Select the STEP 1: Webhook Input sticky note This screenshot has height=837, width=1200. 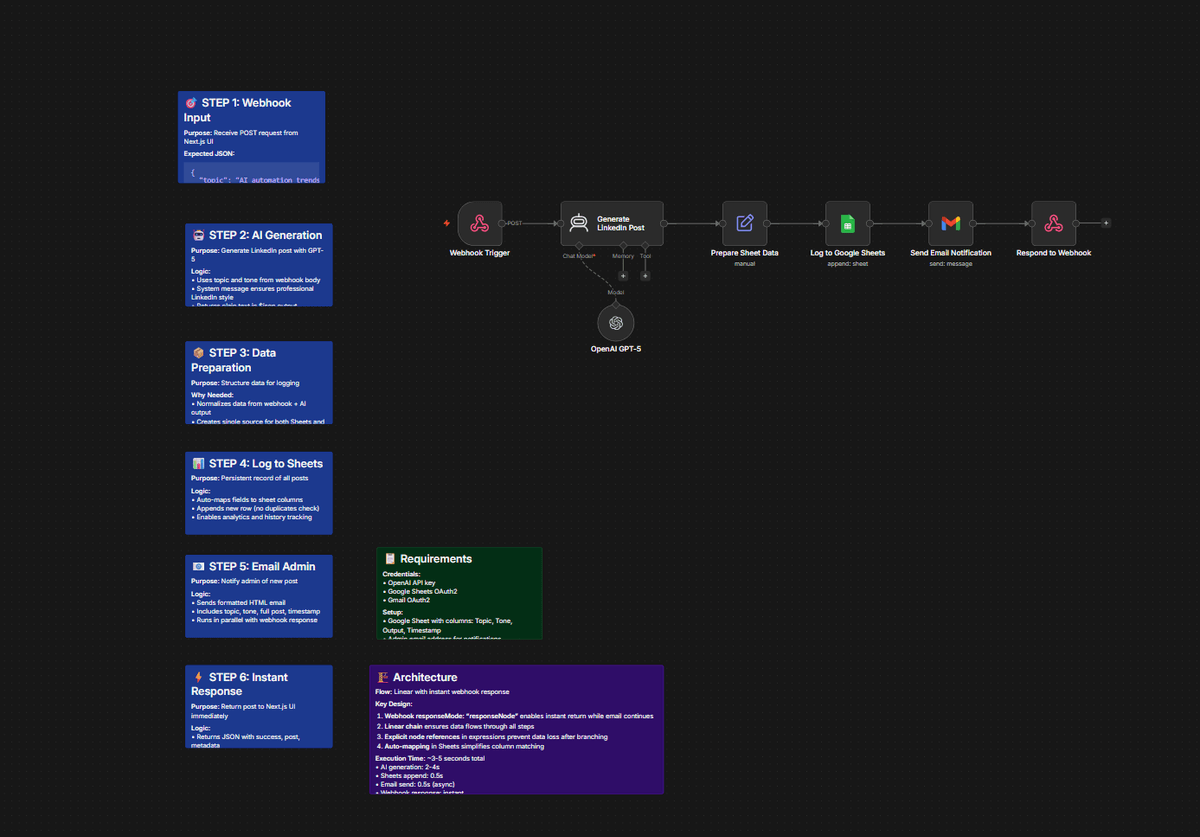(251, 137)
